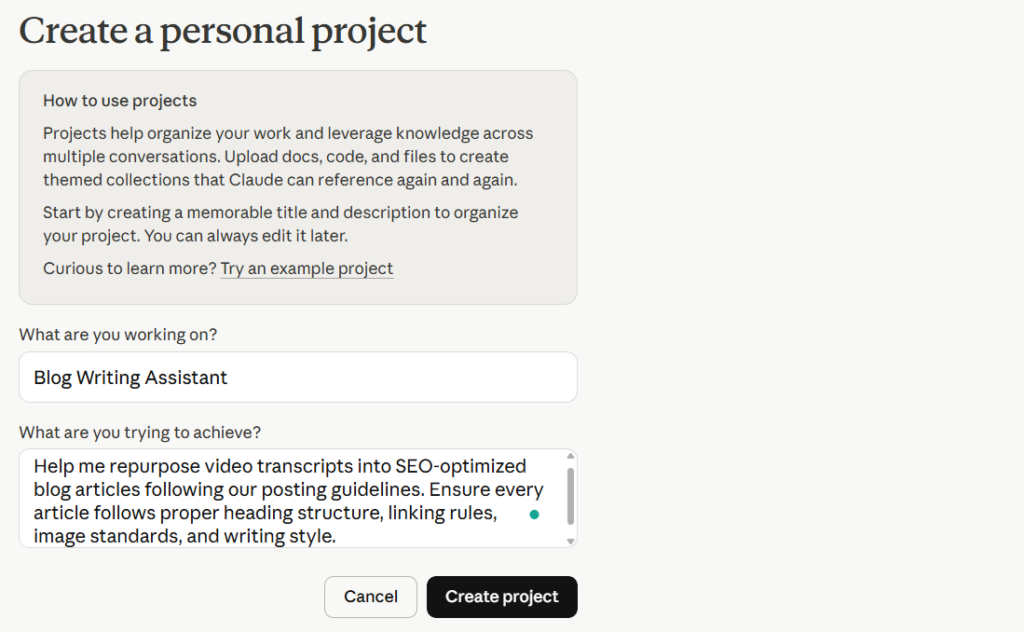The image size is (1024, 632).
Task: Click the "What are you trying to achieve?" label
Action: 140,432
